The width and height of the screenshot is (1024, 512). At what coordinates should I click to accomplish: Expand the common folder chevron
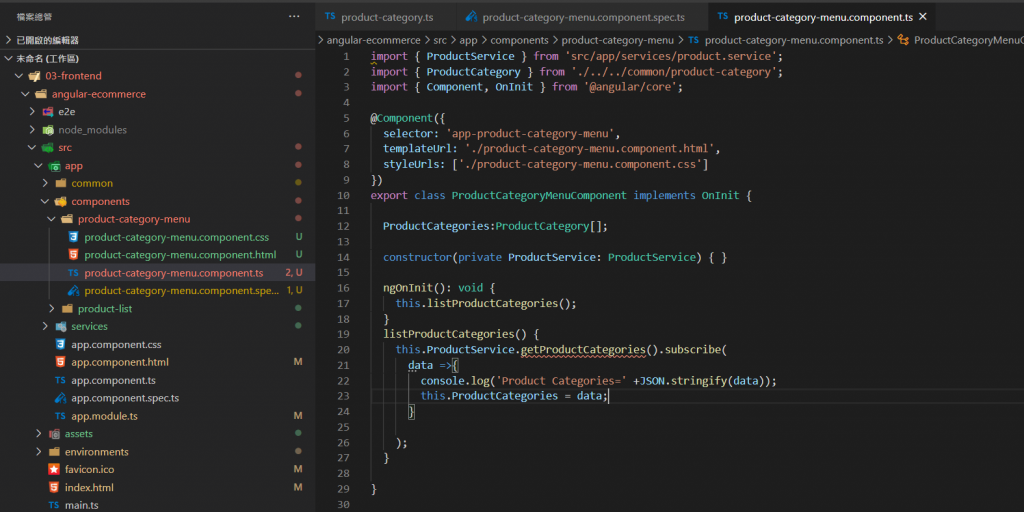point(44,184)
